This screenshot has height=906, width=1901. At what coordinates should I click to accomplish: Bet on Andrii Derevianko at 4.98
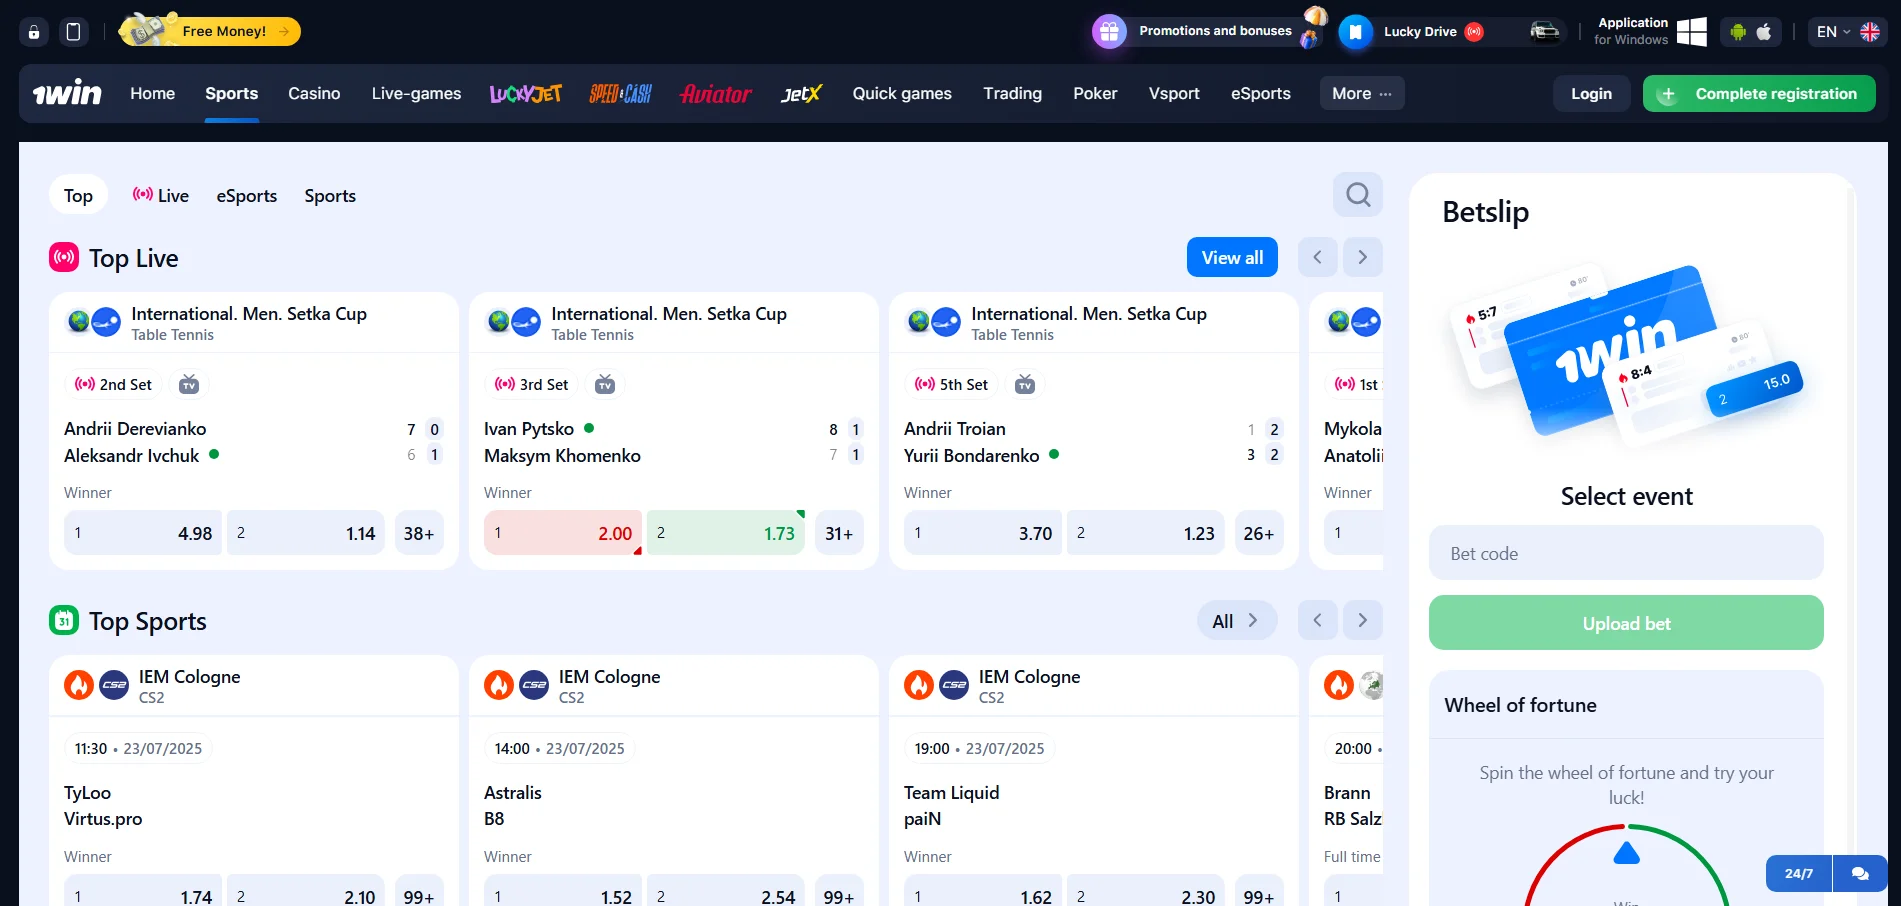pos(143,533)
